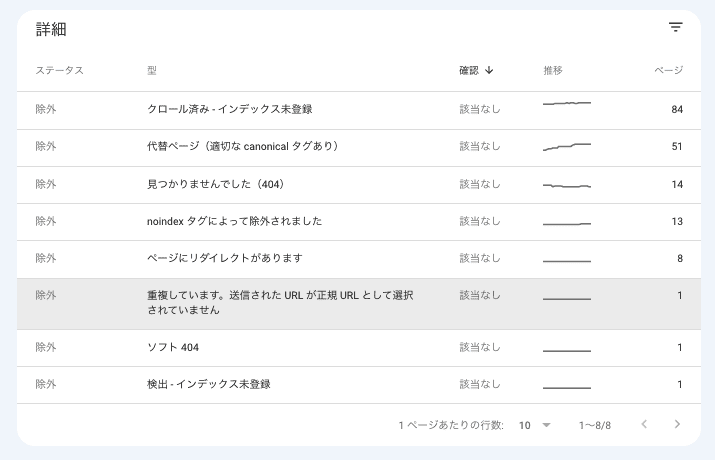
Task: Open row ページにリダイレクトがあります
Action: [359, 259]
